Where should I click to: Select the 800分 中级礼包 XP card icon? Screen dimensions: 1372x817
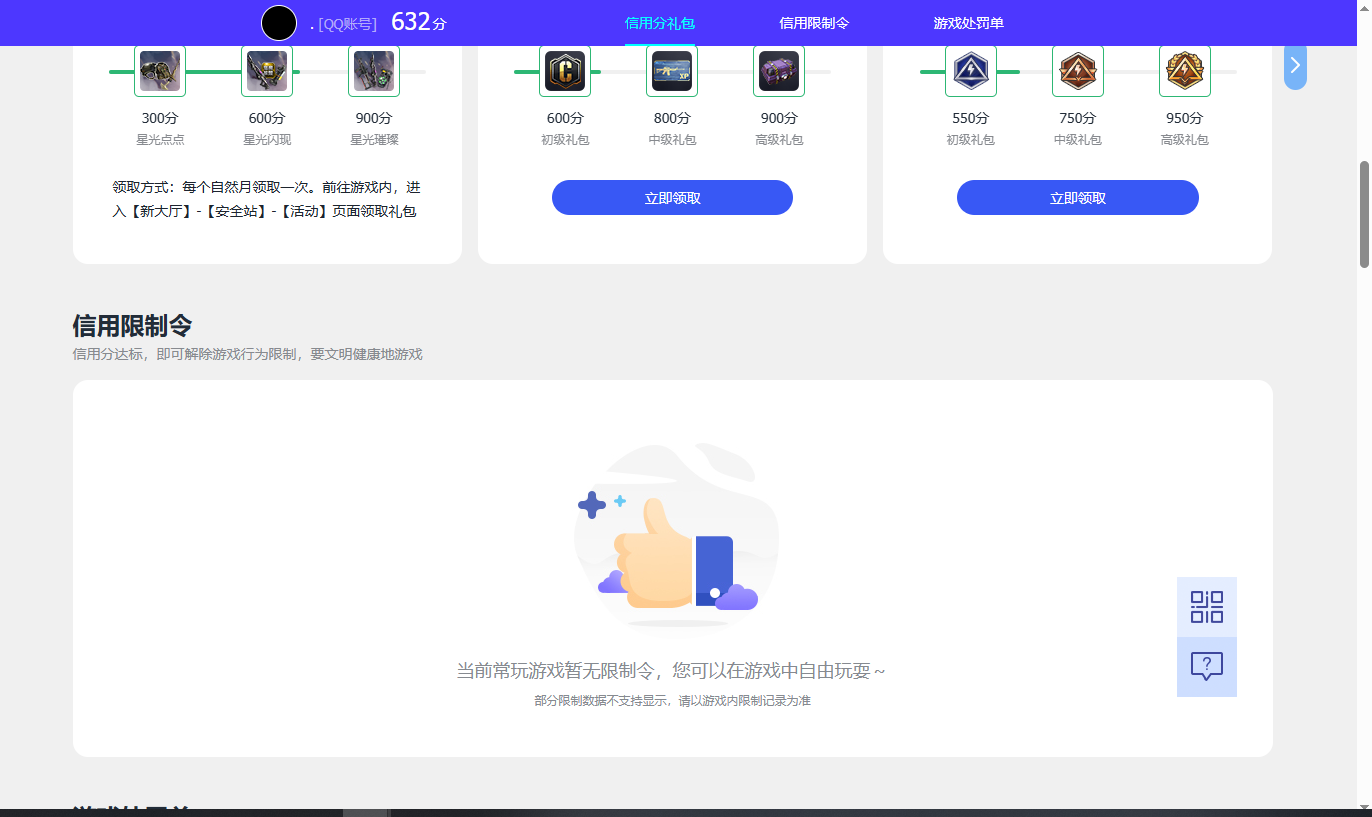(x=672, y=71)
